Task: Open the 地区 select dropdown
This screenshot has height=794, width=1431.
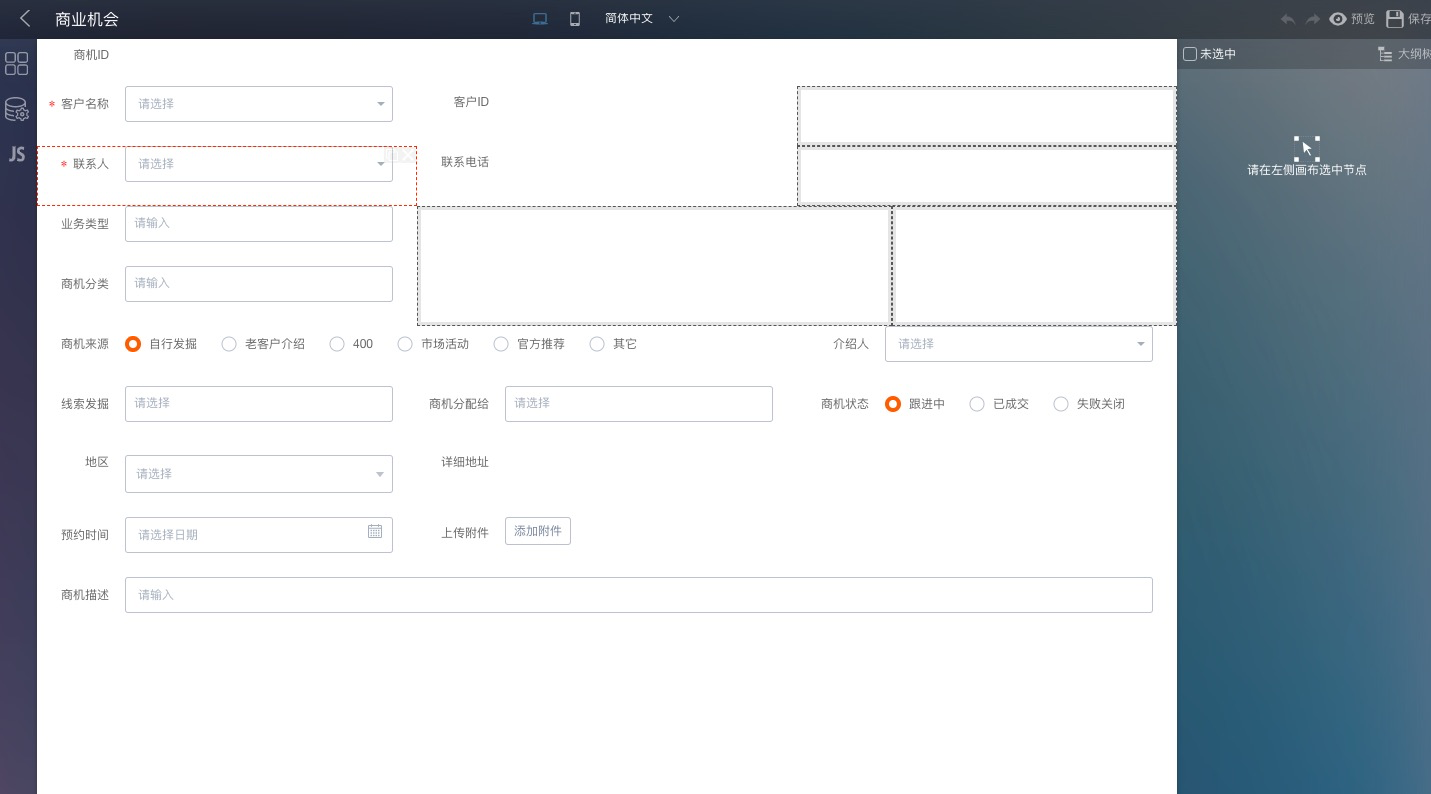Action: [259, 474]
